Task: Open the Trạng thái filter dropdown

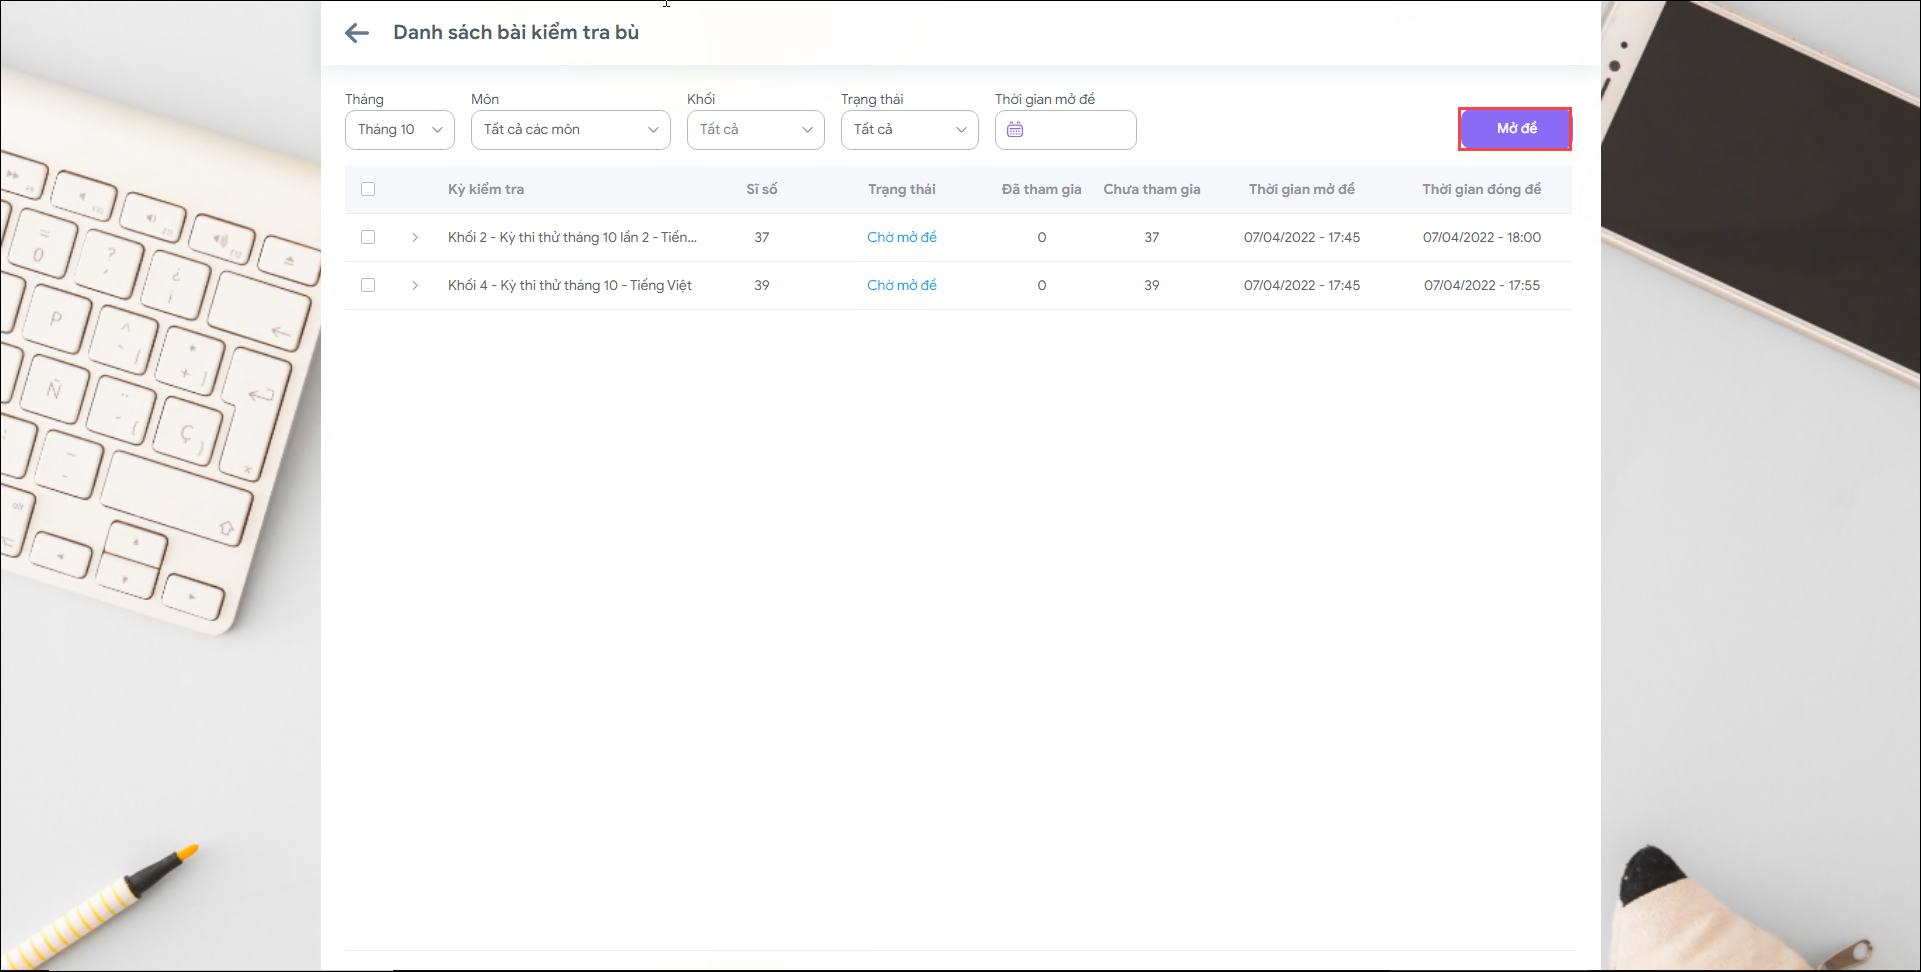Action: pos(909,130)
